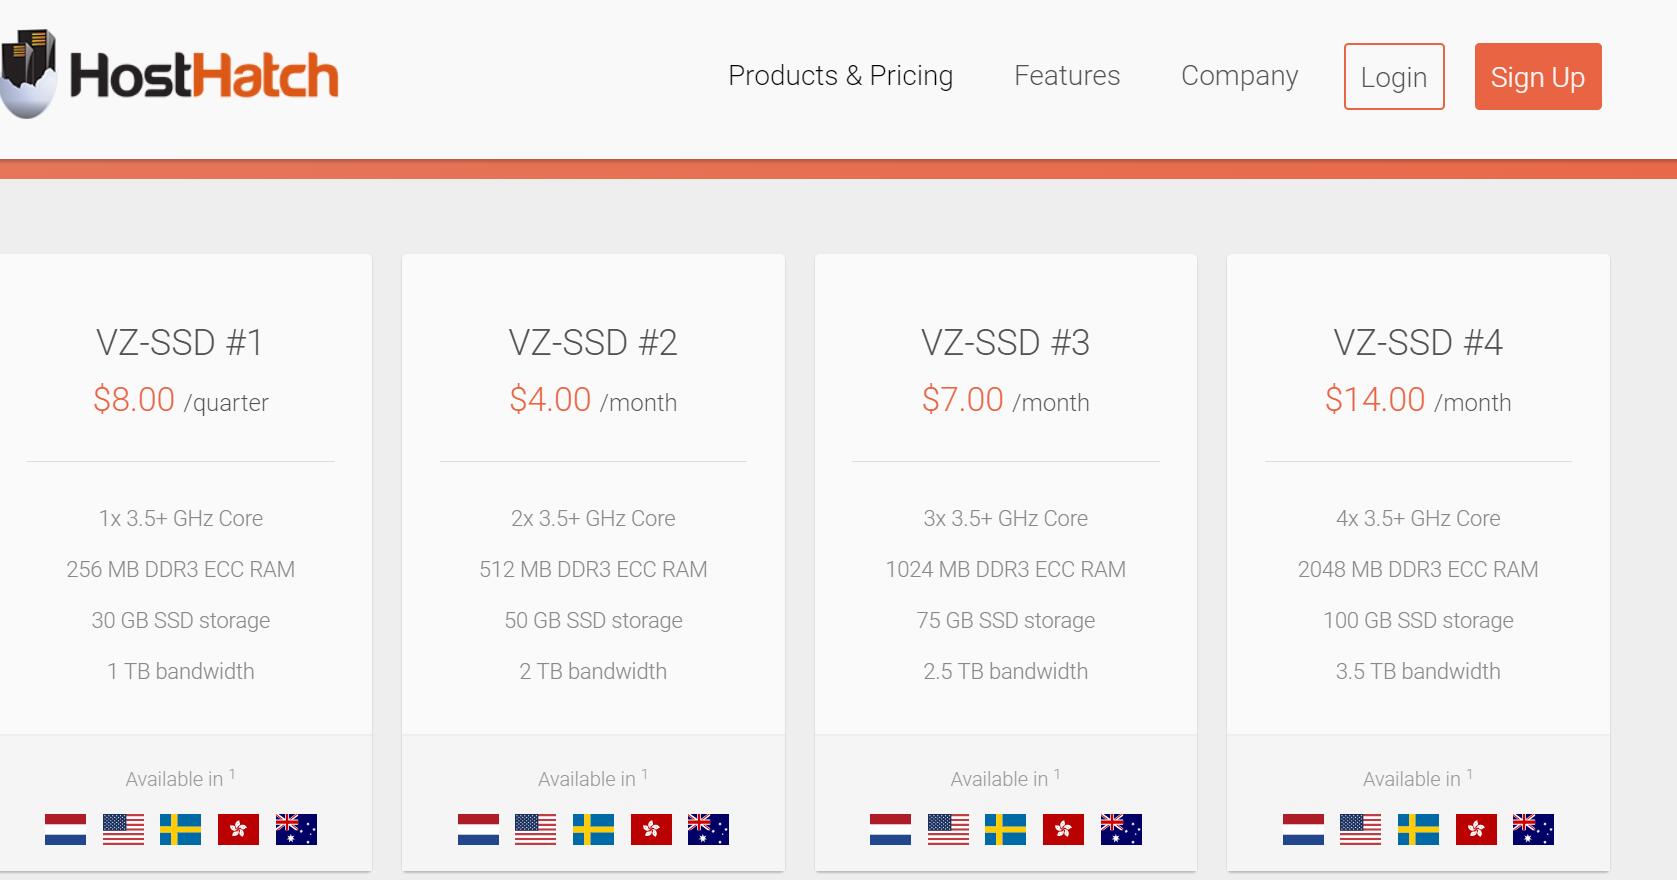Click Netherlands flag under VZ-SSD #3
Screen dimensions: 1677x880
pos(890,829)
